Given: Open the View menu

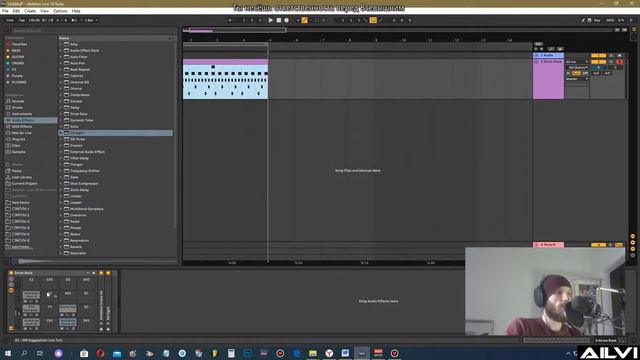Looking at the screenshot, I should click(x=44, y=11).
